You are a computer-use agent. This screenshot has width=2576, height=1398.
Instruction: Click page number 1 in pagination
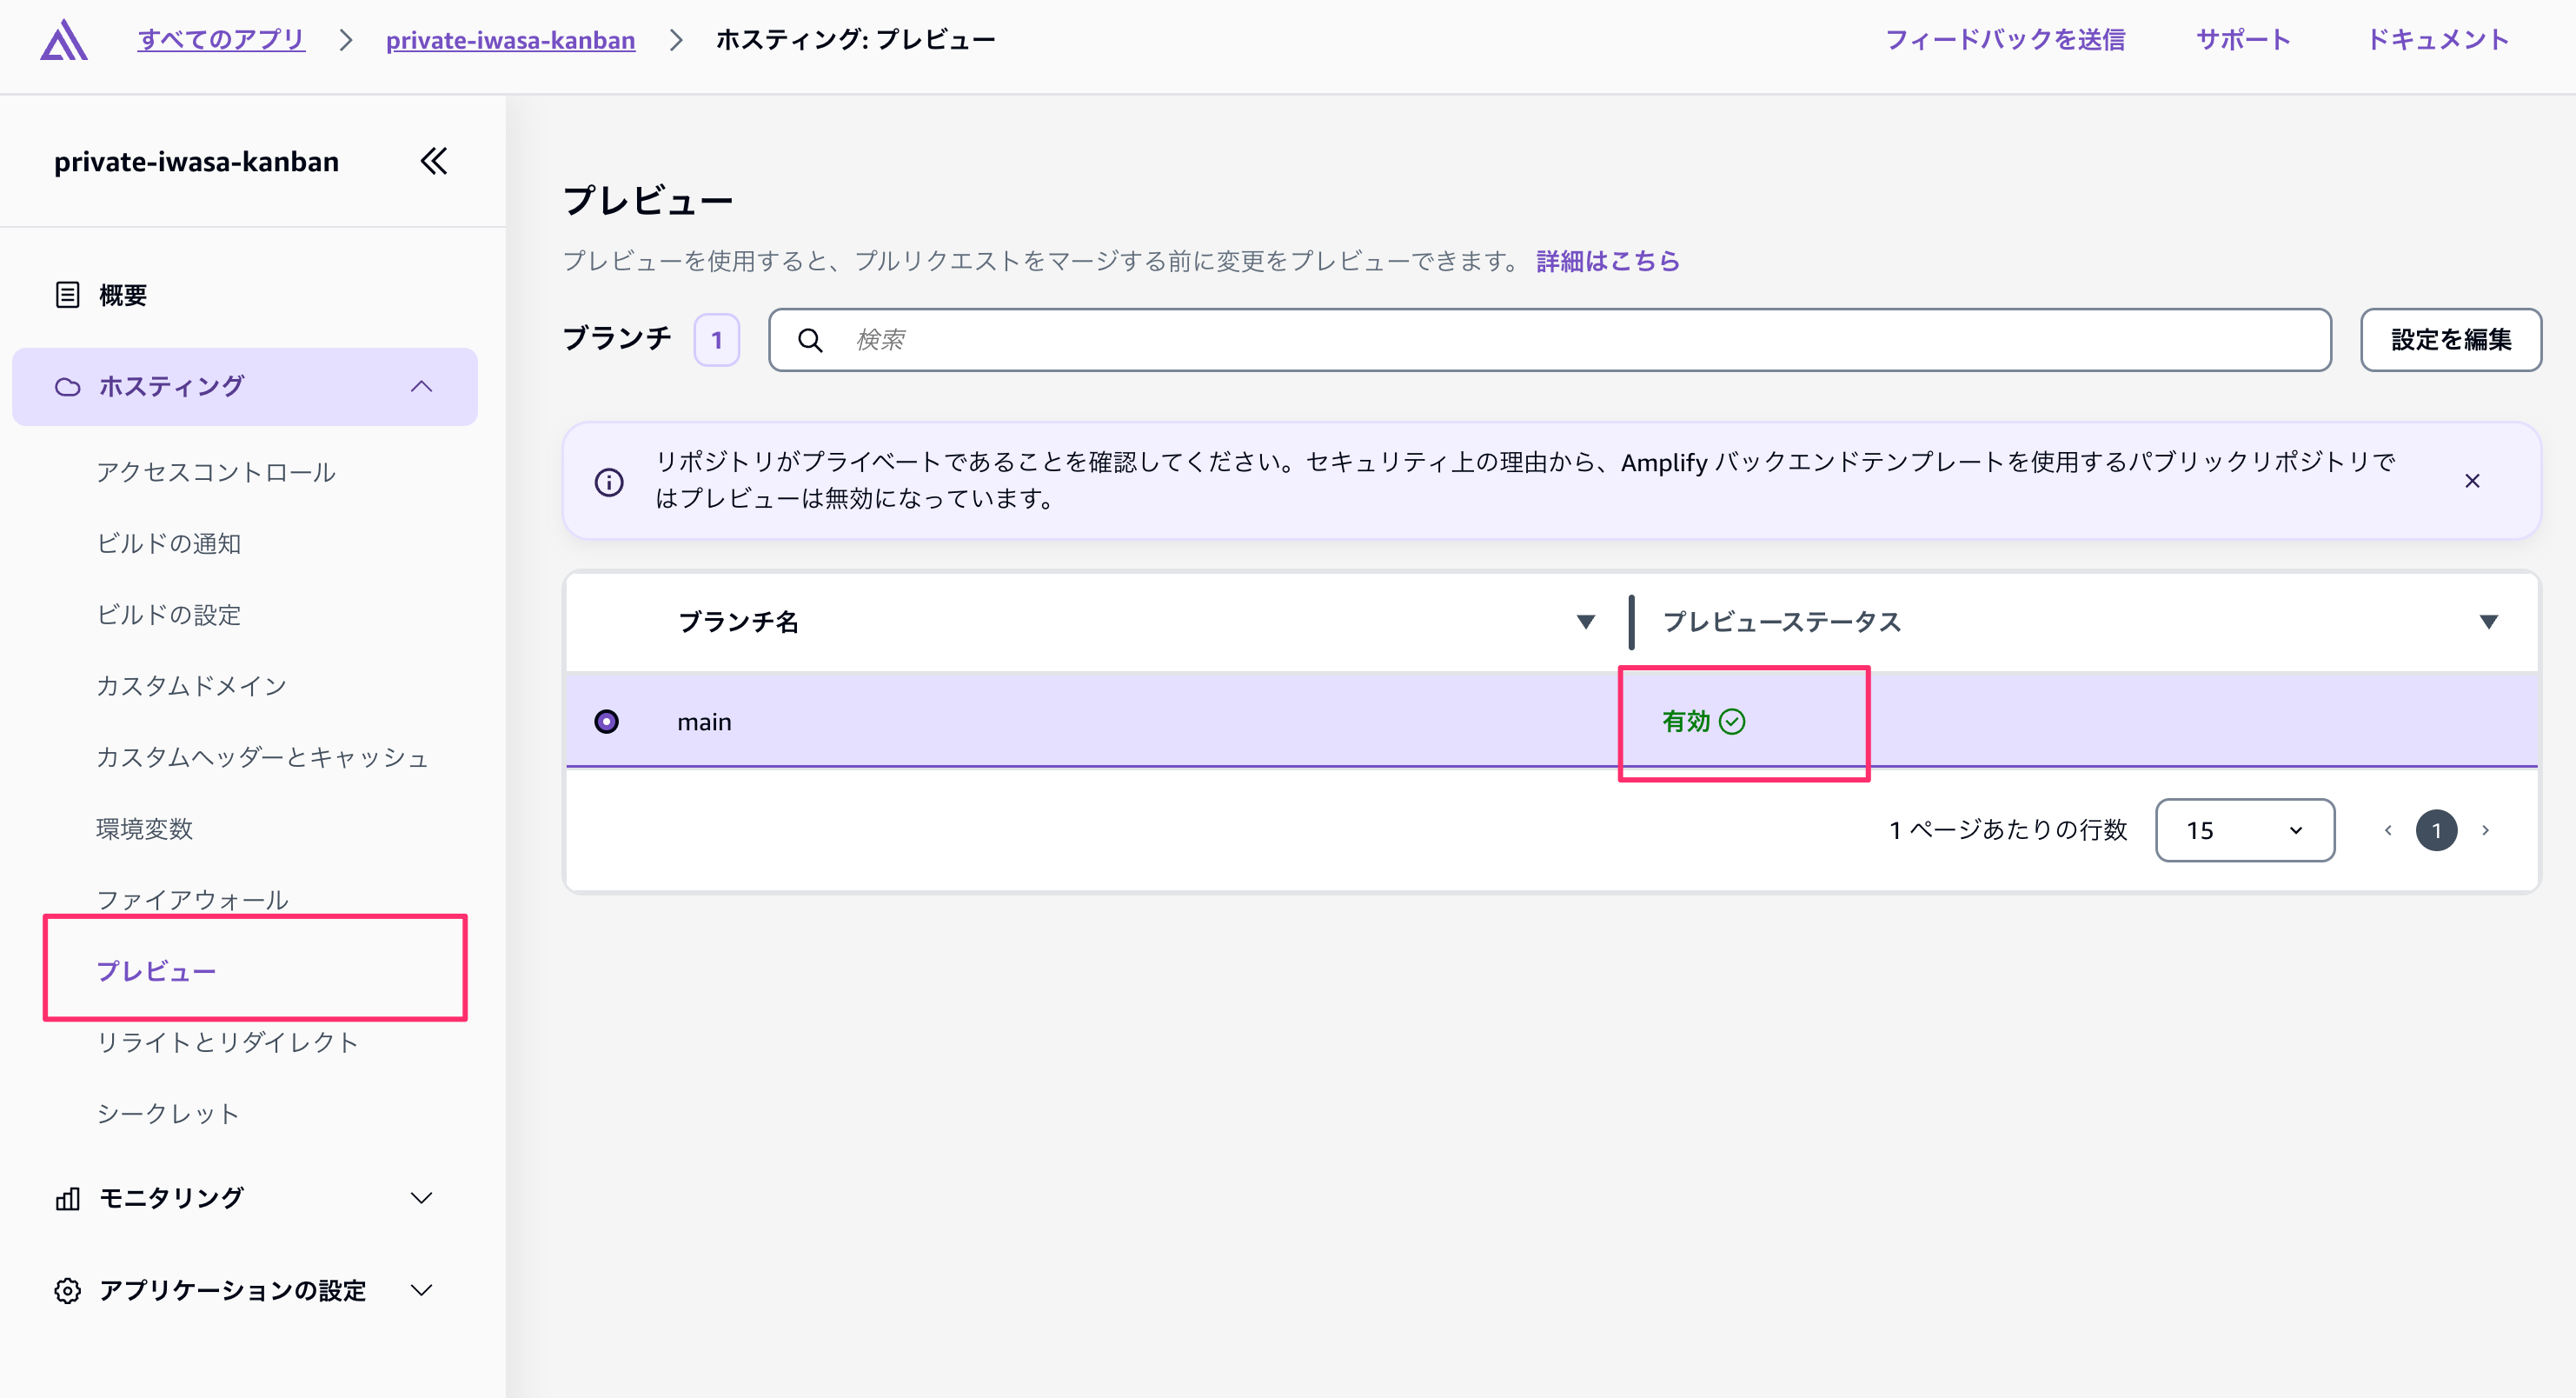(x=2437, y=830)
